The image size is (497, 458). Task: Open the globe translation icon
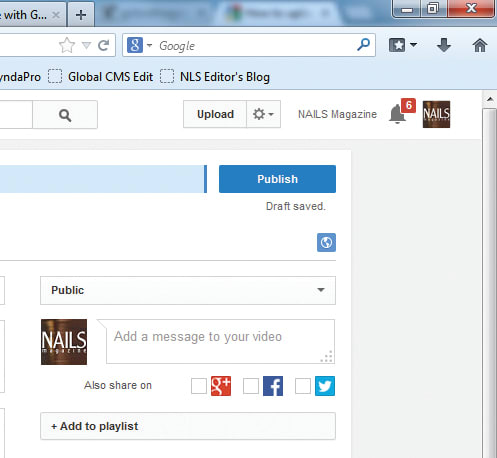pos(326,242)
